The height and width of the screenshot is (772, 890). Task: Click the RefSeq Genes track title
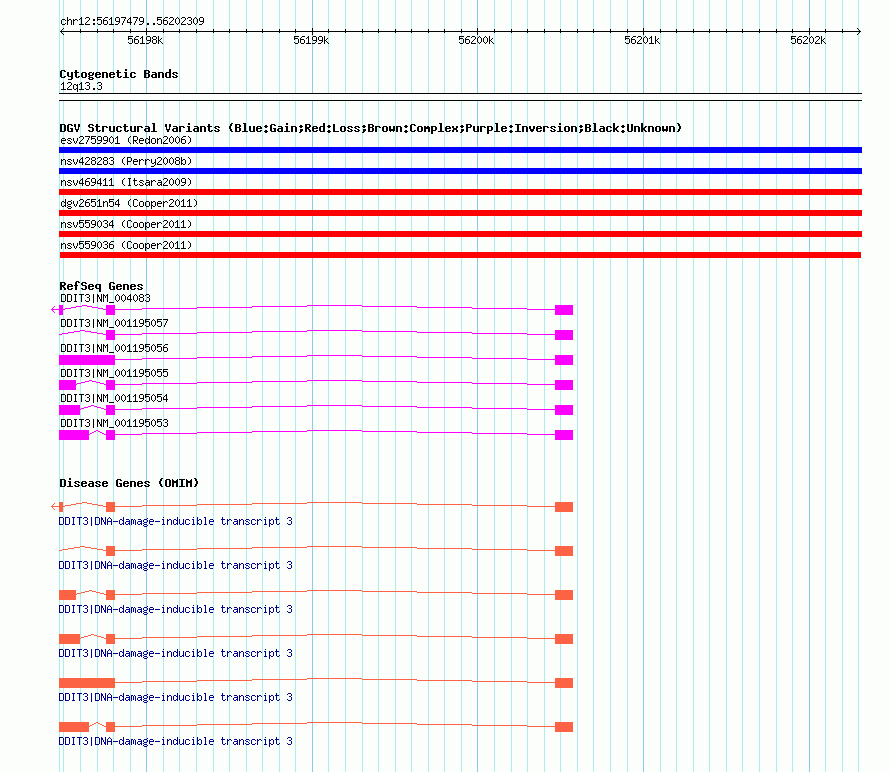101,286
